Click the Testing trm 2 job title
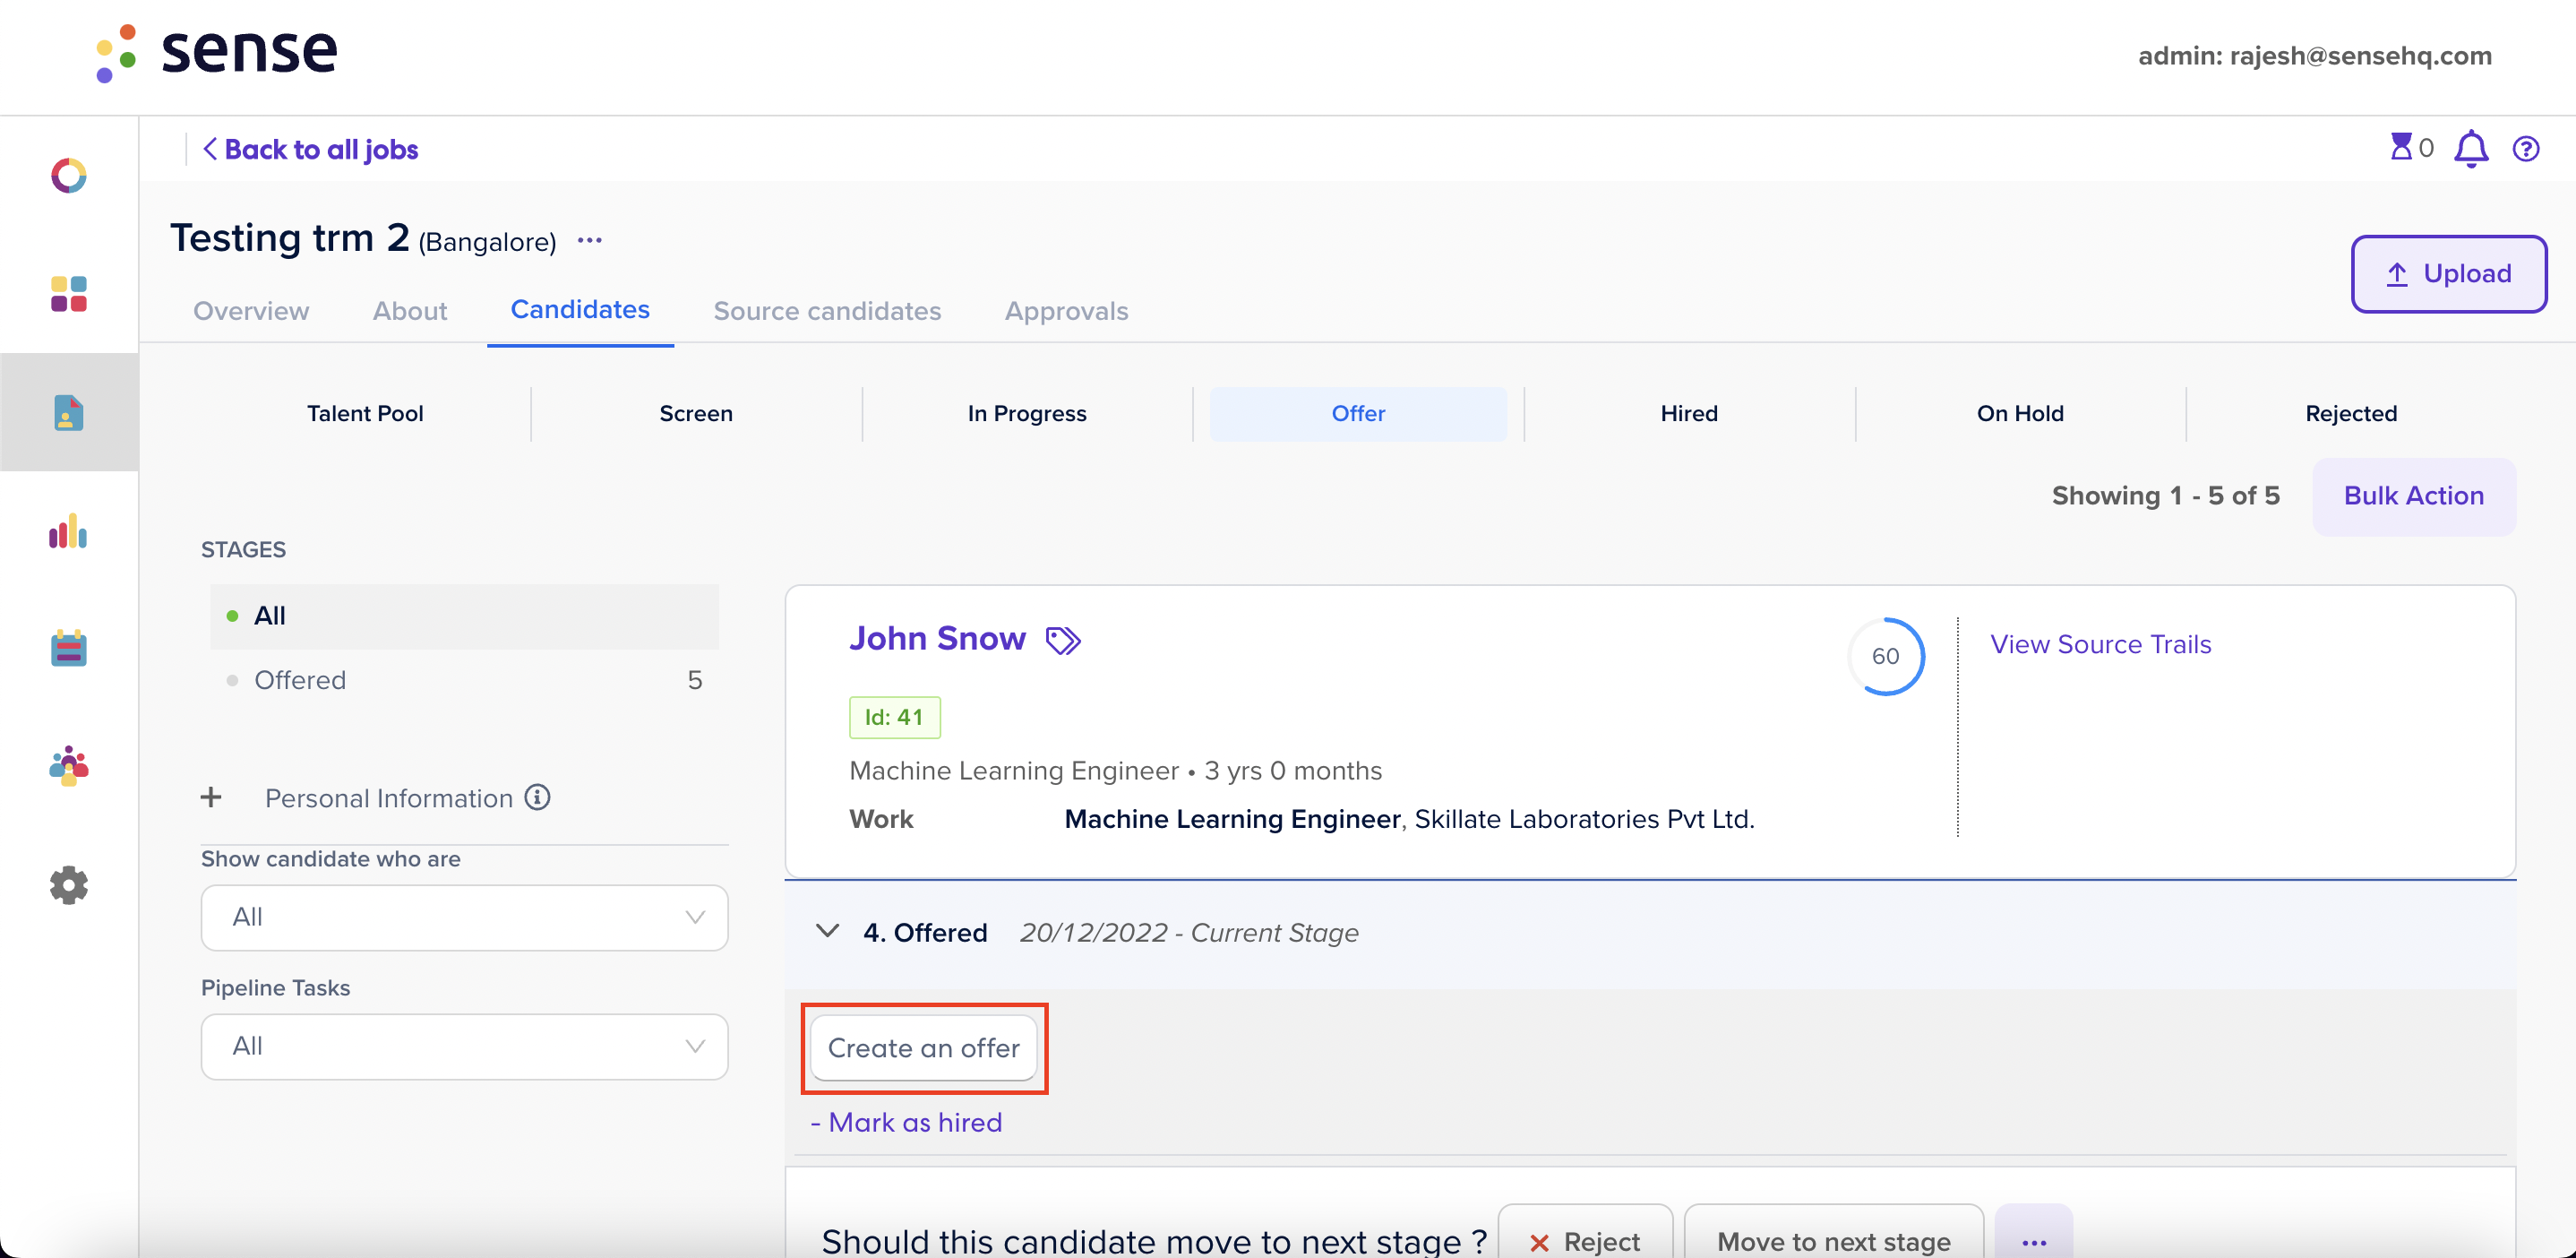 coord(290,238)
